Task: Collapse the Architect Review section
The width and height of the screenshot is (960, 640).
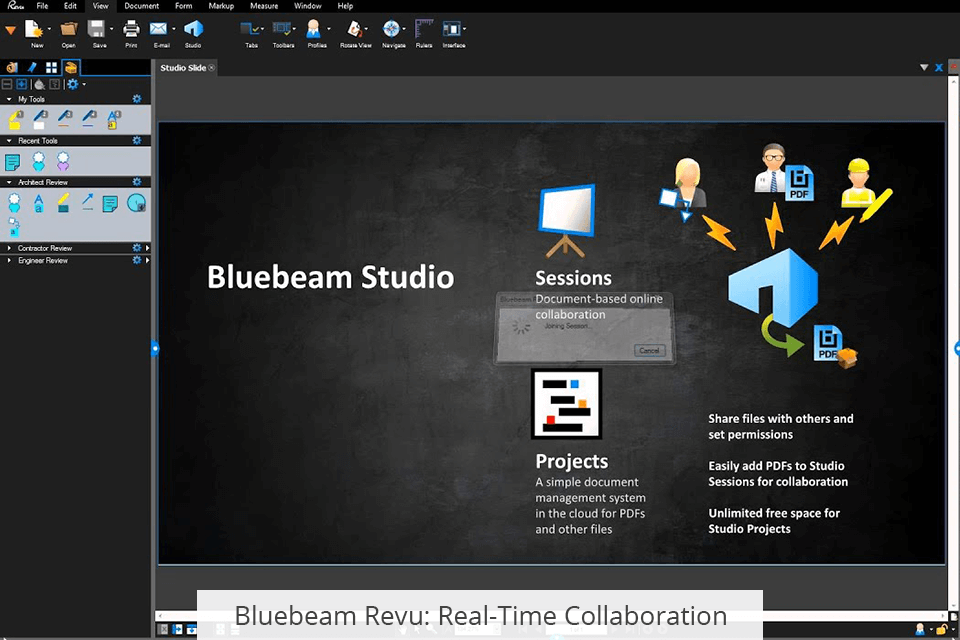Action: pos(9,182)
